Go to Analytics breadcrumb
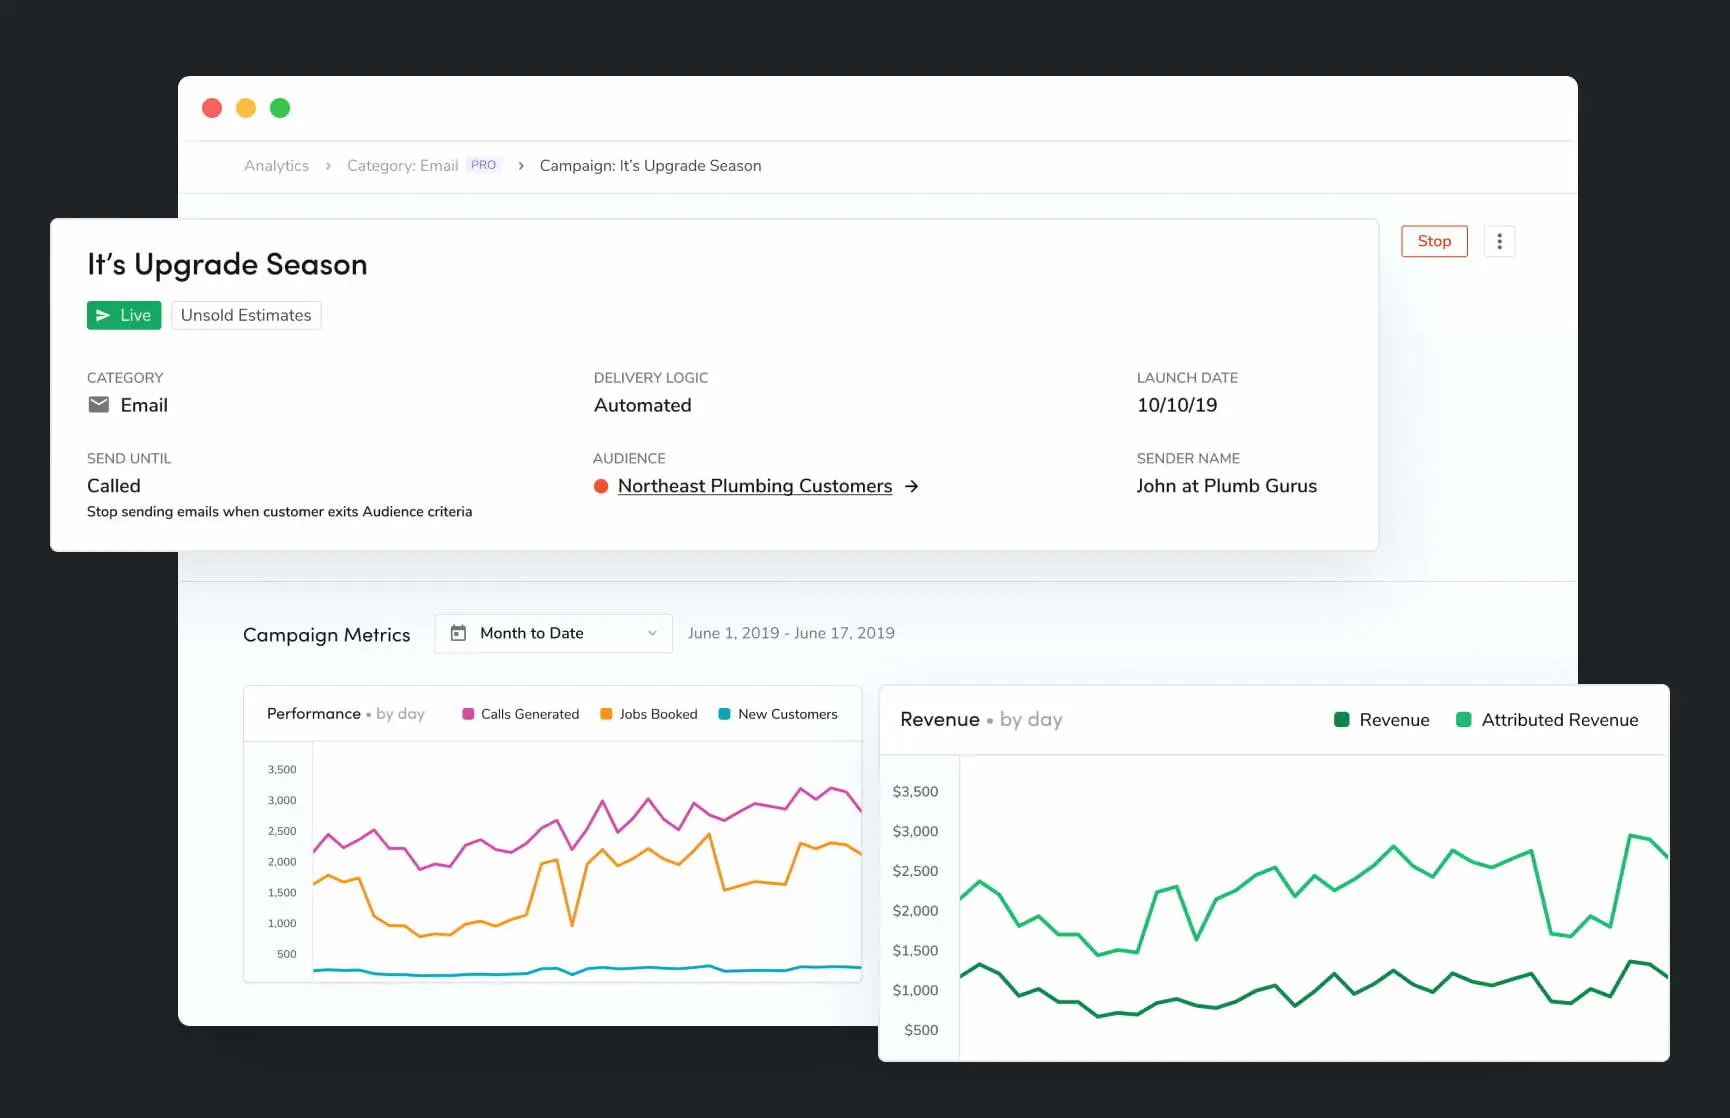 (x=276, y=166)
